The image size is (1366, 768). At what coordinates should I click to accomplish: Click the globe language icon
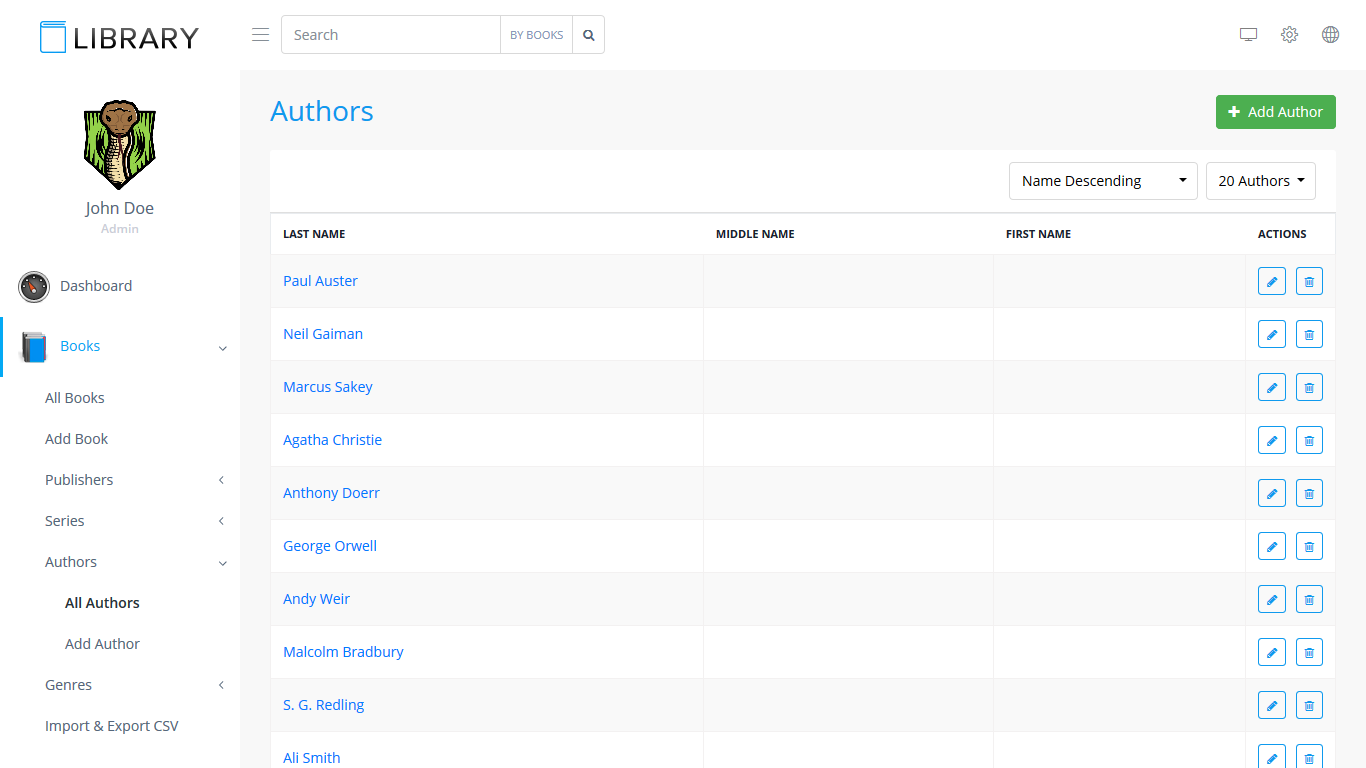point(1330,35)
